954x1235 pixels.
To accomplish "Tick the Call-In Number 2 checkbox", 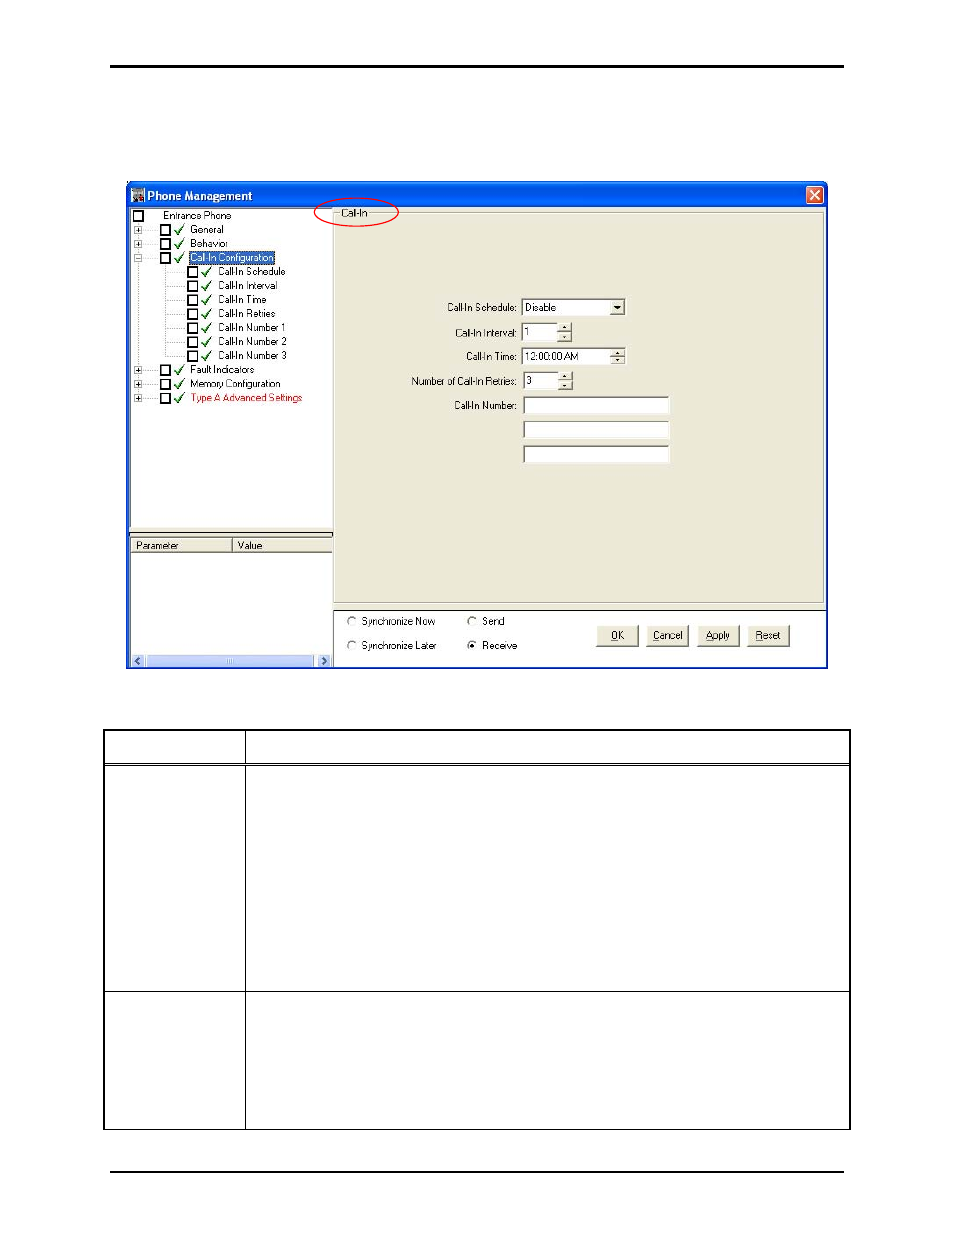I will [193, 342].
